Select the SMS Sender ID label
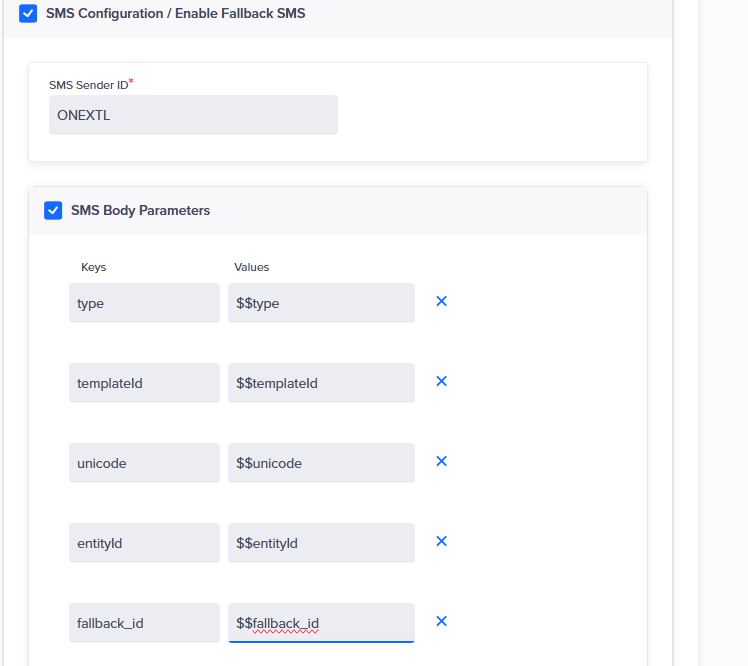 (91, 85)
